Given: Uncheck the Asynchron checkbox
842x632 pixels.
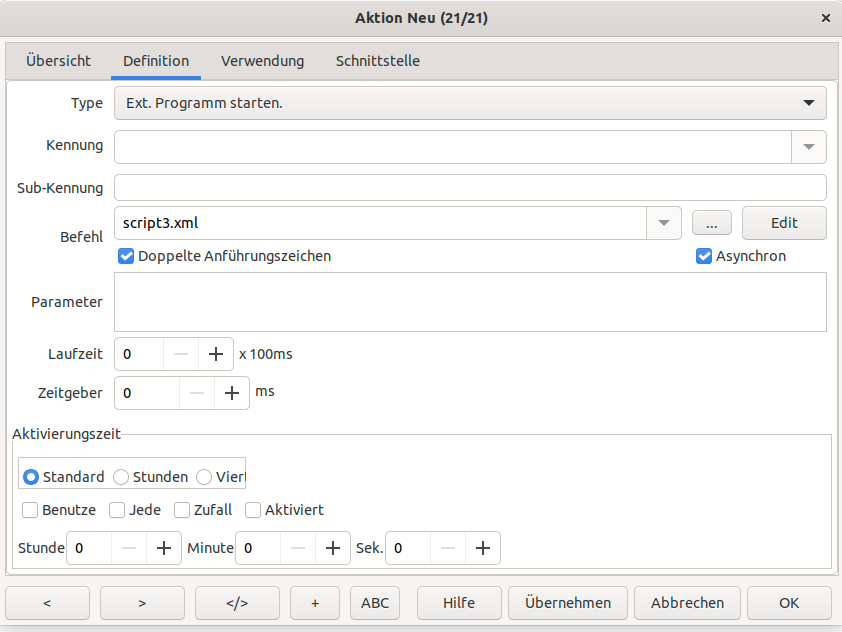Looking at the screenshot, I should click(x=704, y=256).
